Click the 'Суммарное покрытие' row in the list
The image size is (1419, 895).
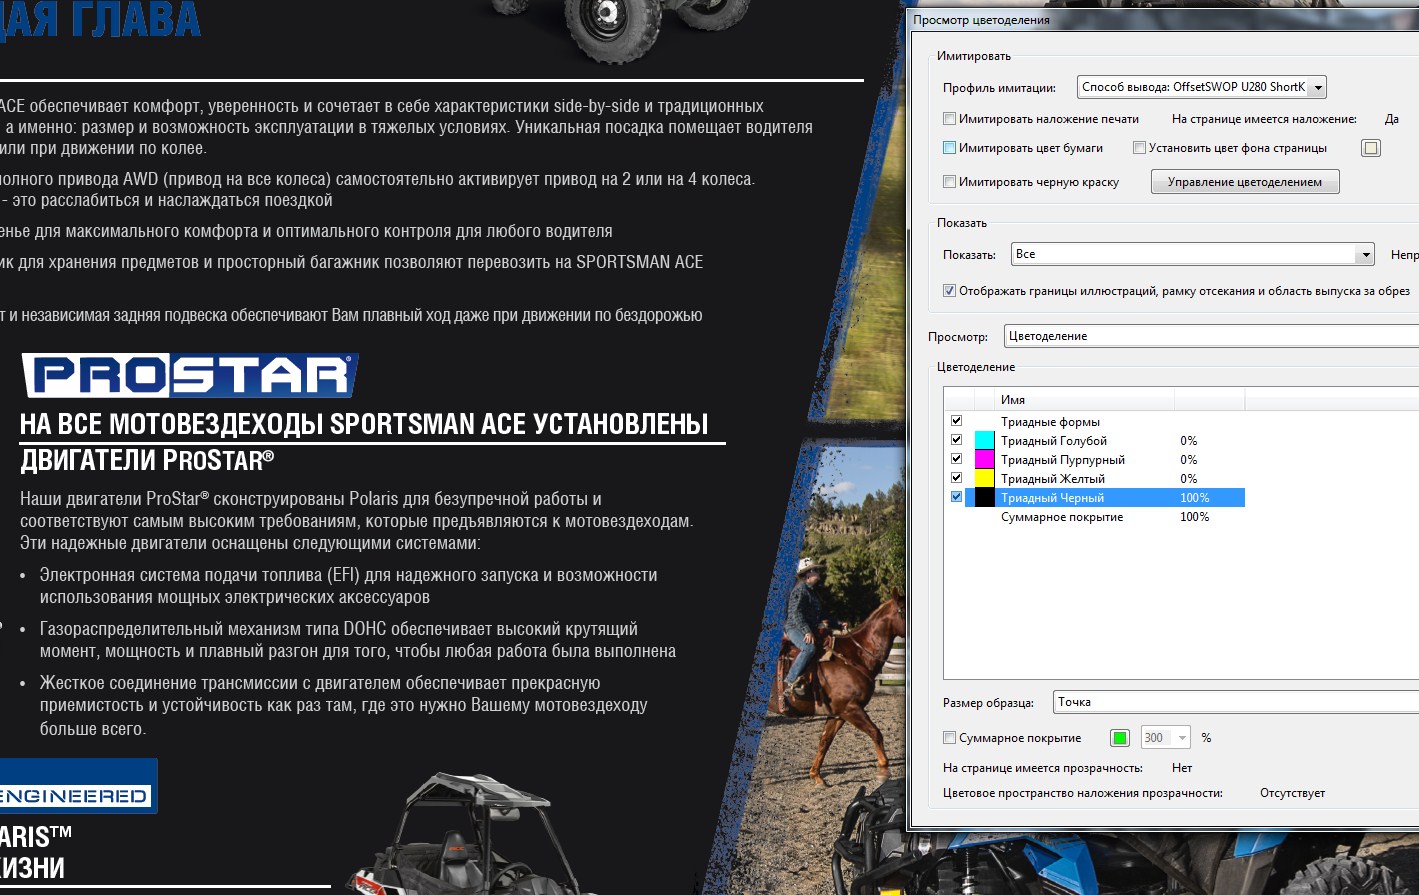[x=1095, y=517]
